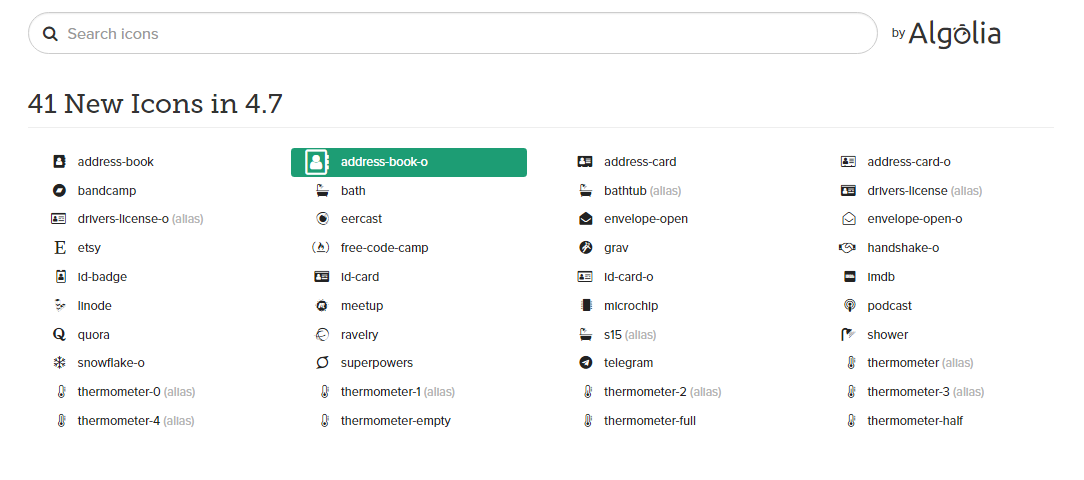
Task: Click the superpowers icon
Action: click(x=322, y=363)
